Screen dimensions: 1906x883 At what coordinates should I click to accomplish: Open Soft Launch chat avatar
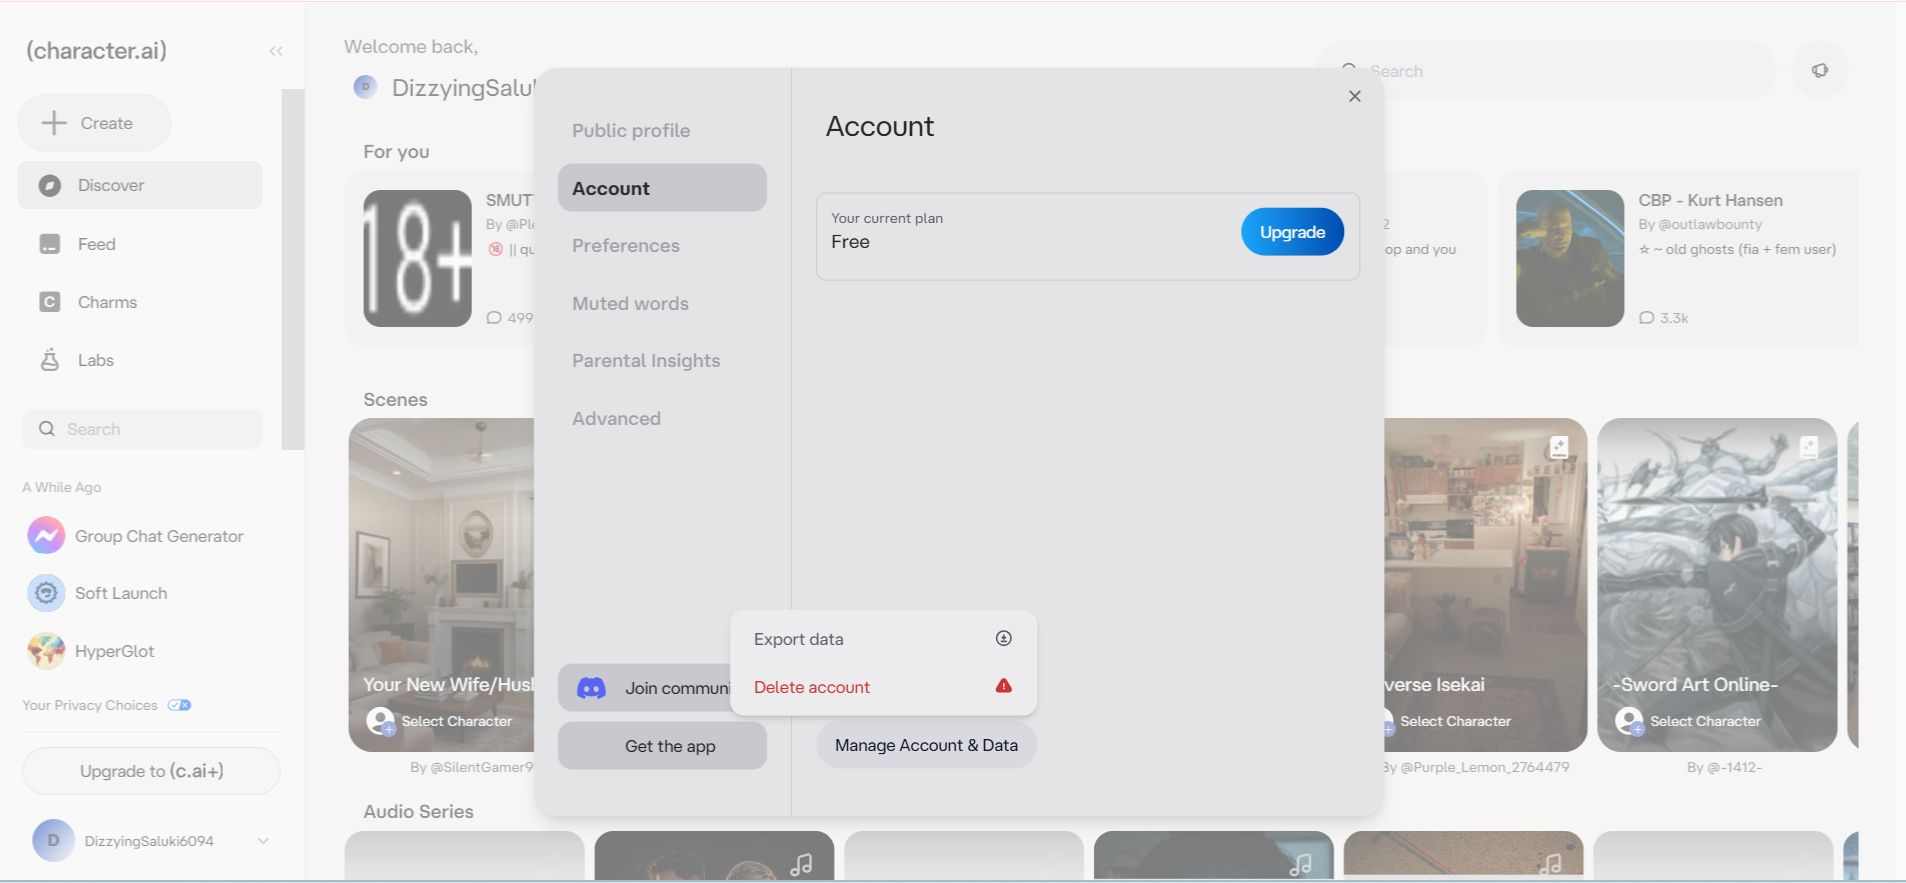tap(46, 593)
